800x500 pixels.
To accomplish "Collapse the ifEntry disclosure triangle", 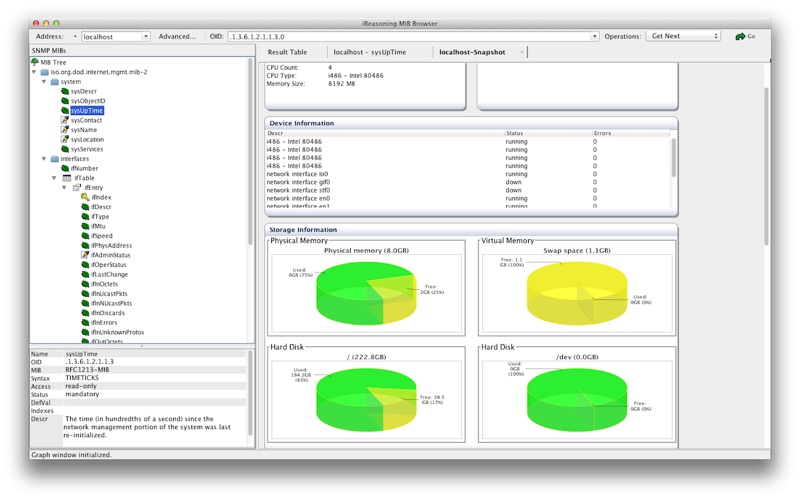I will pos(65,188).
